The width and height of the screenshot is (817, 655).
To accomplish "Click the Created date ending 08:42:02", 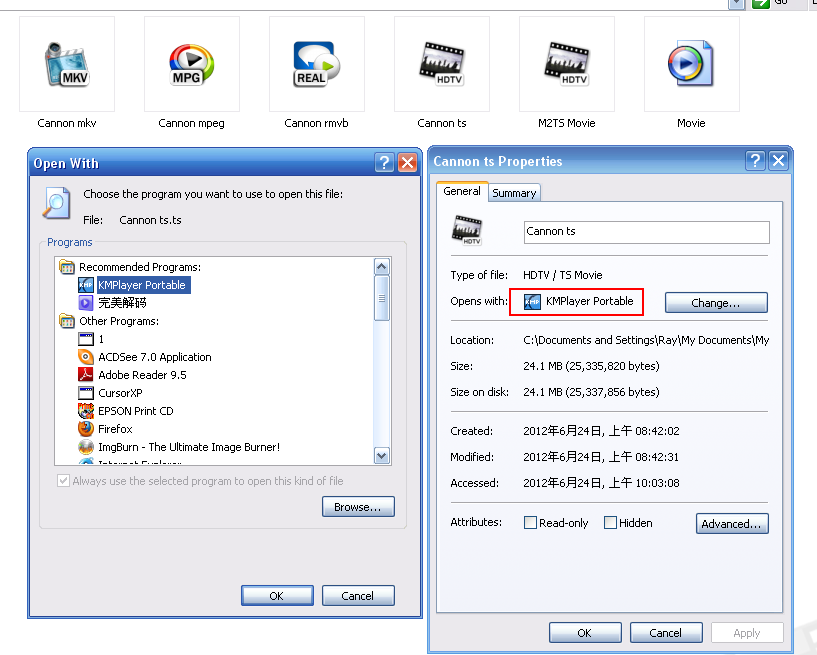I will 601,431.
